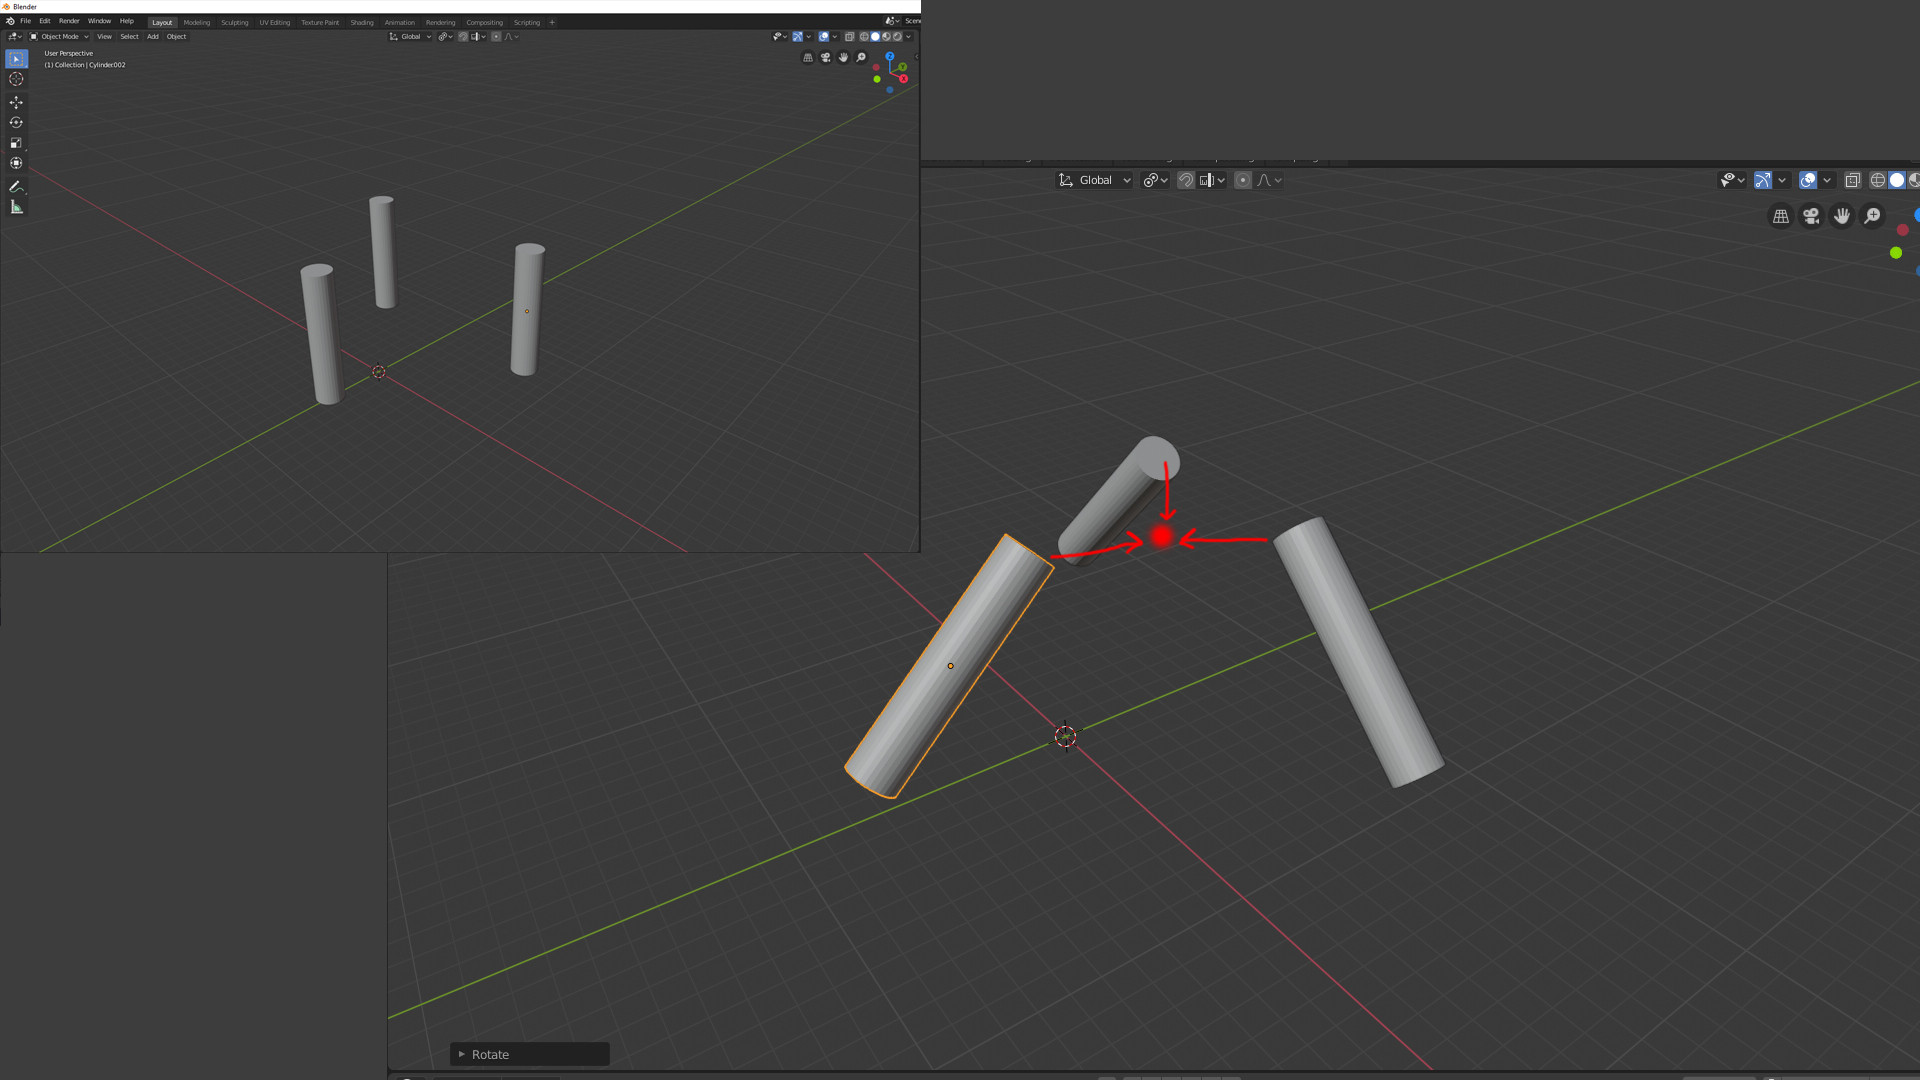This screenshot has width=1920, height=1080.
Task: Click the Z axis on small window gizmo
Action: coord(890,56)
